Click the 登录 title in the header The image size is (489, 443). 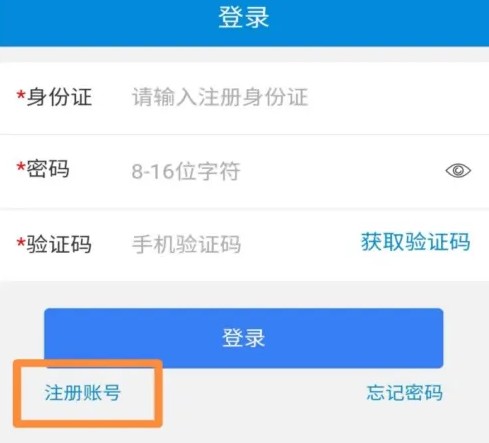[x=244, y=17]
